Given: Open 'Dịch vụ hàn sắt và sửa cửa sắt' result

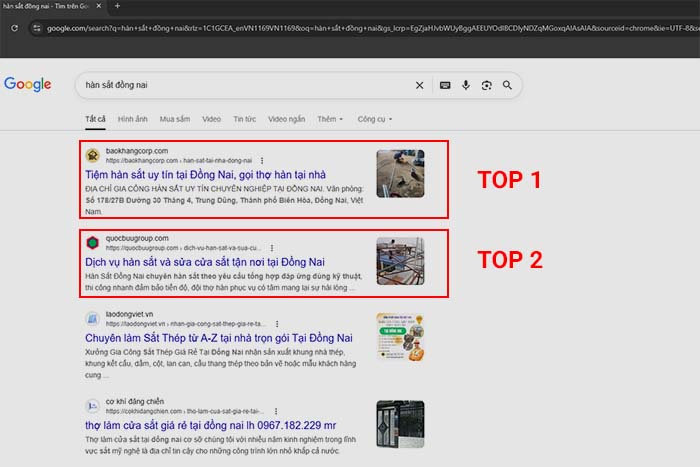Looking at the screenshot, I should (205, 262).
